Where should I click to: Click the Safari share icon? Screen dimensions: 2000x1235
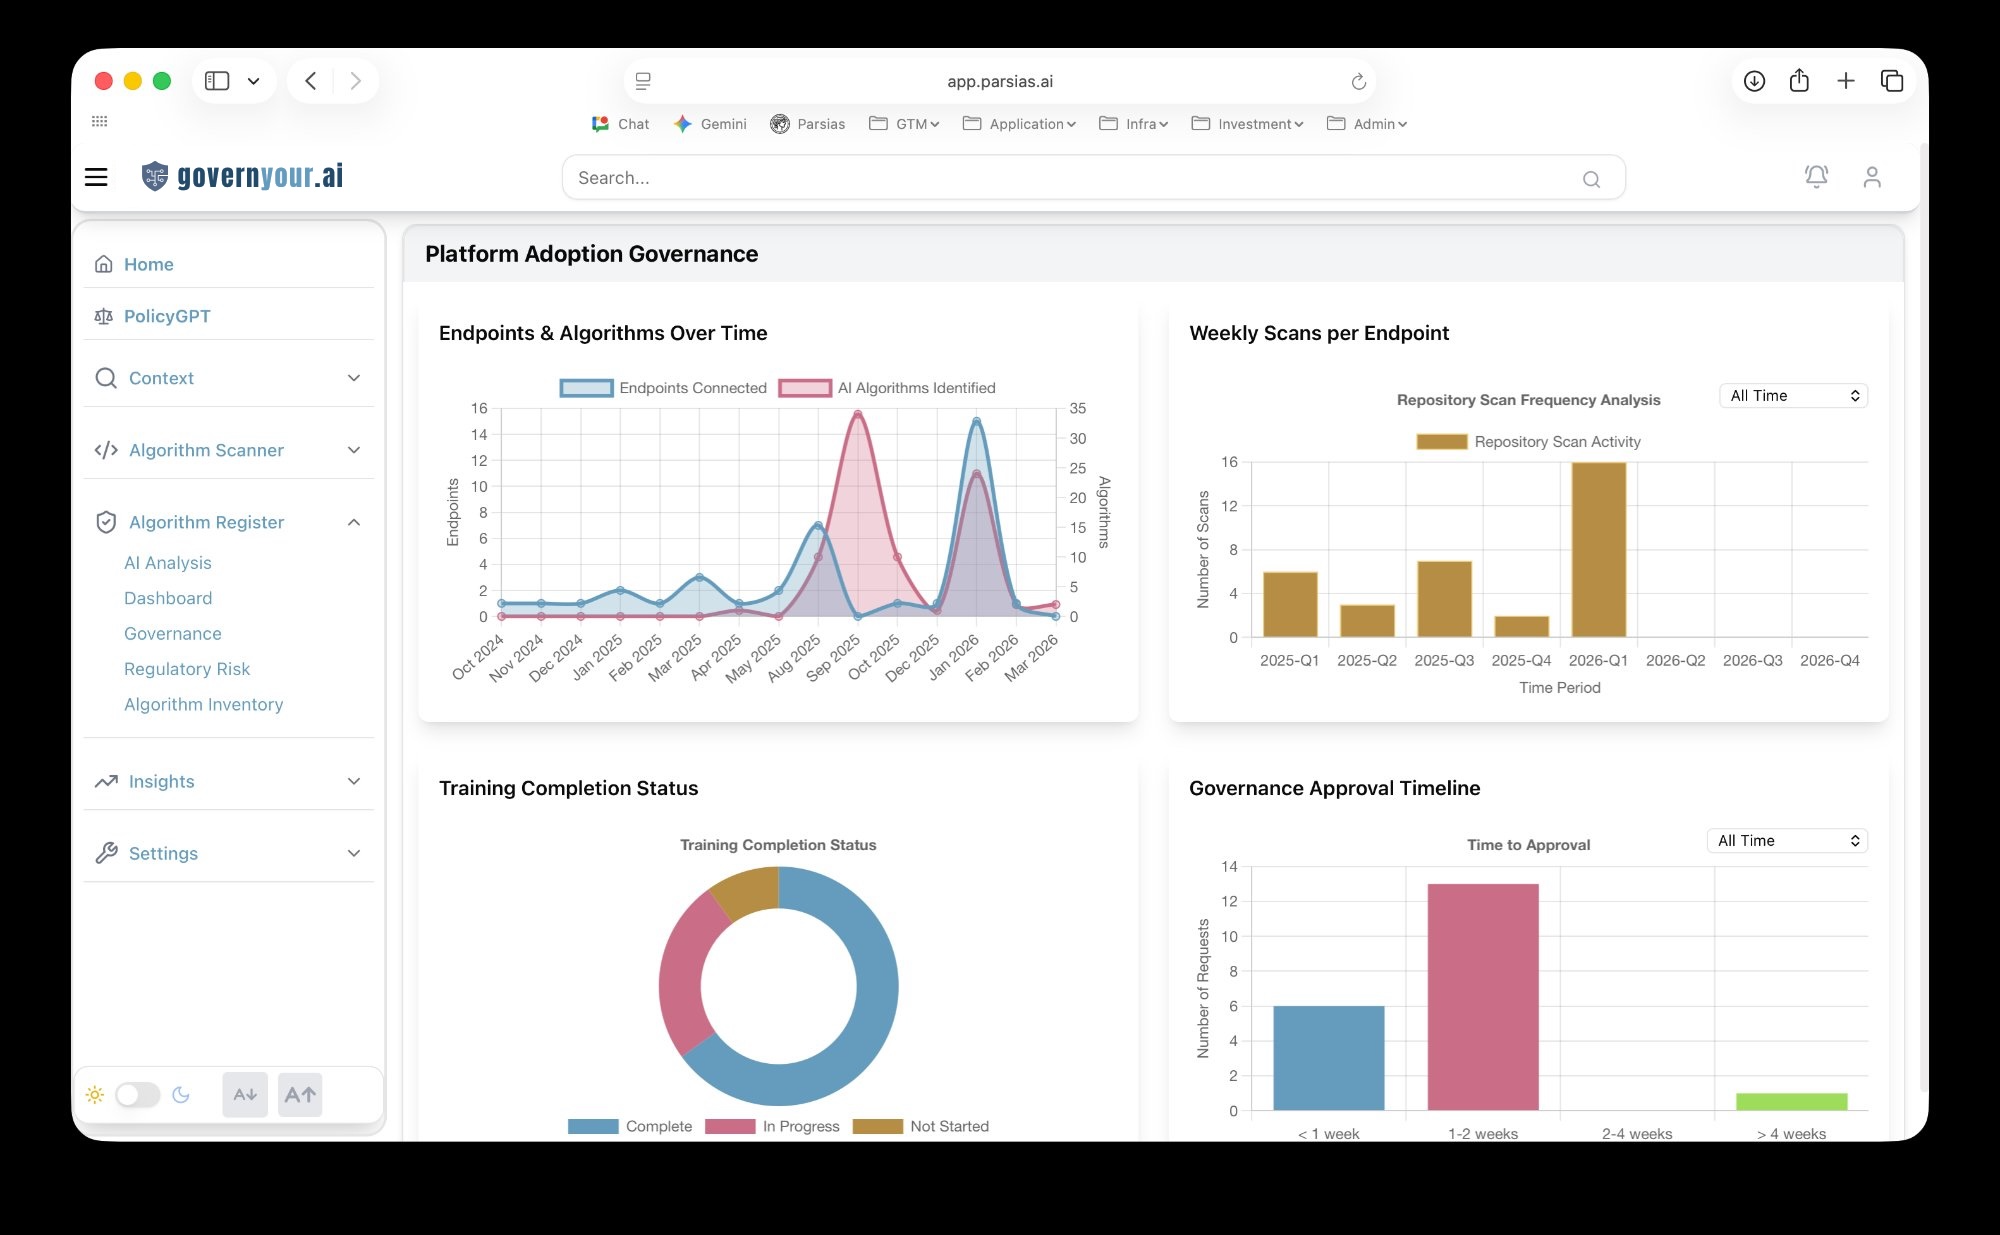(x=1799, y=81)
